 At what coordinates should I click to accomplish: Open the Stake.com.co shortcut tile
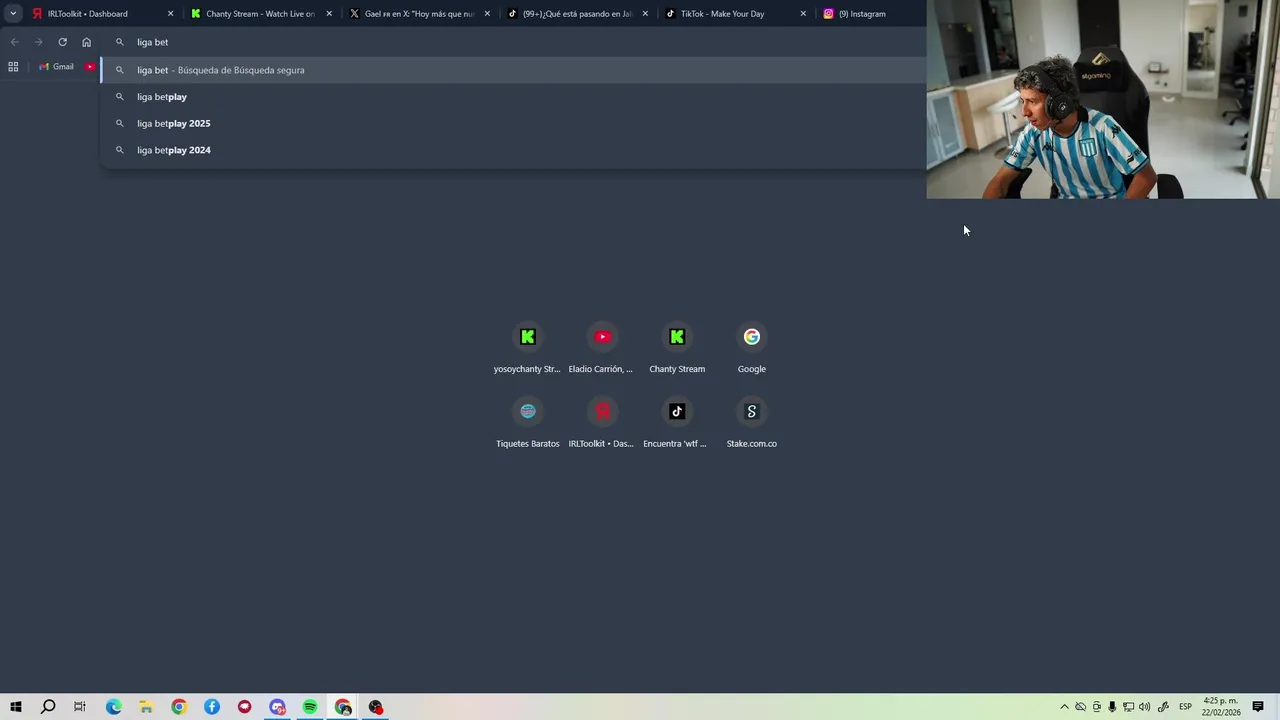(x=751, y=423)
